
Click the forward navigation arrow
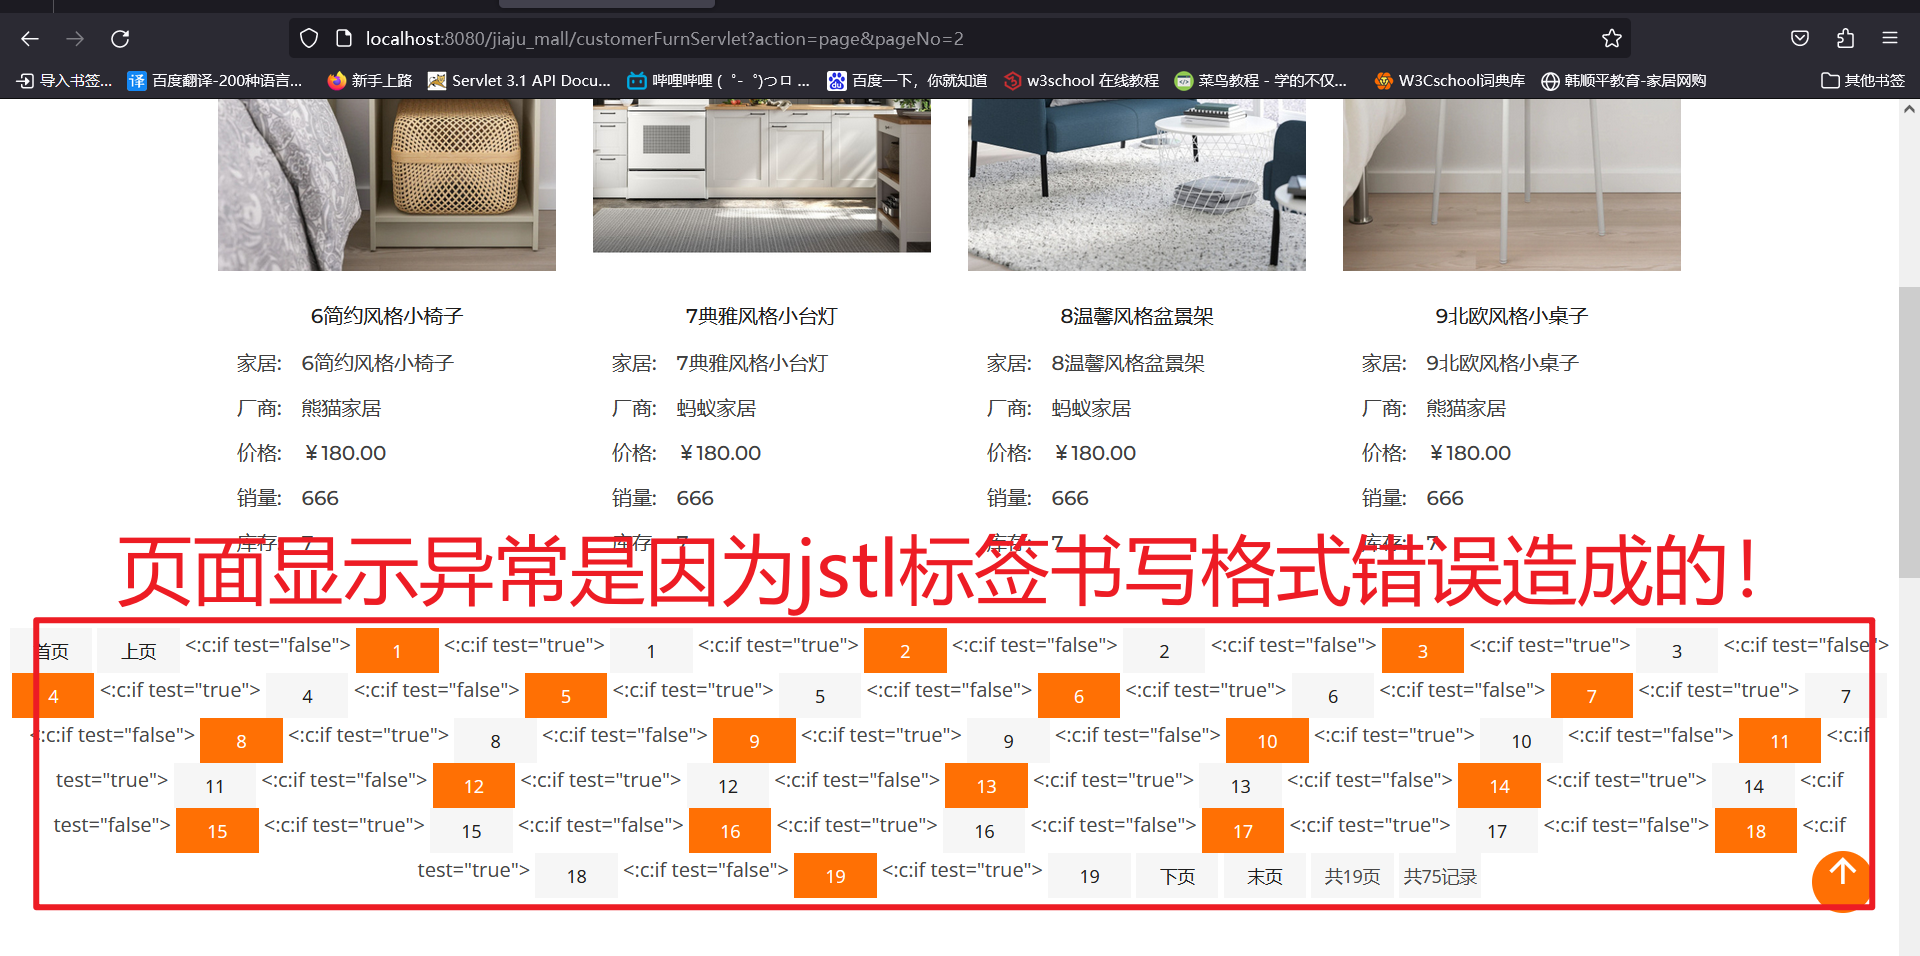[75, 39]
